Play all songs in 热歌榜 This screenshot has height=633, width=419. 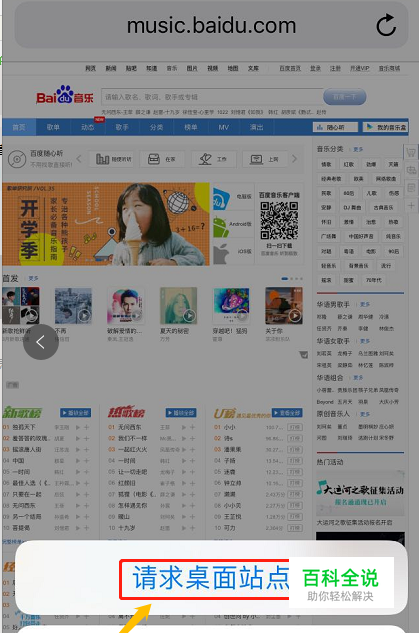[x=181, y=413]
